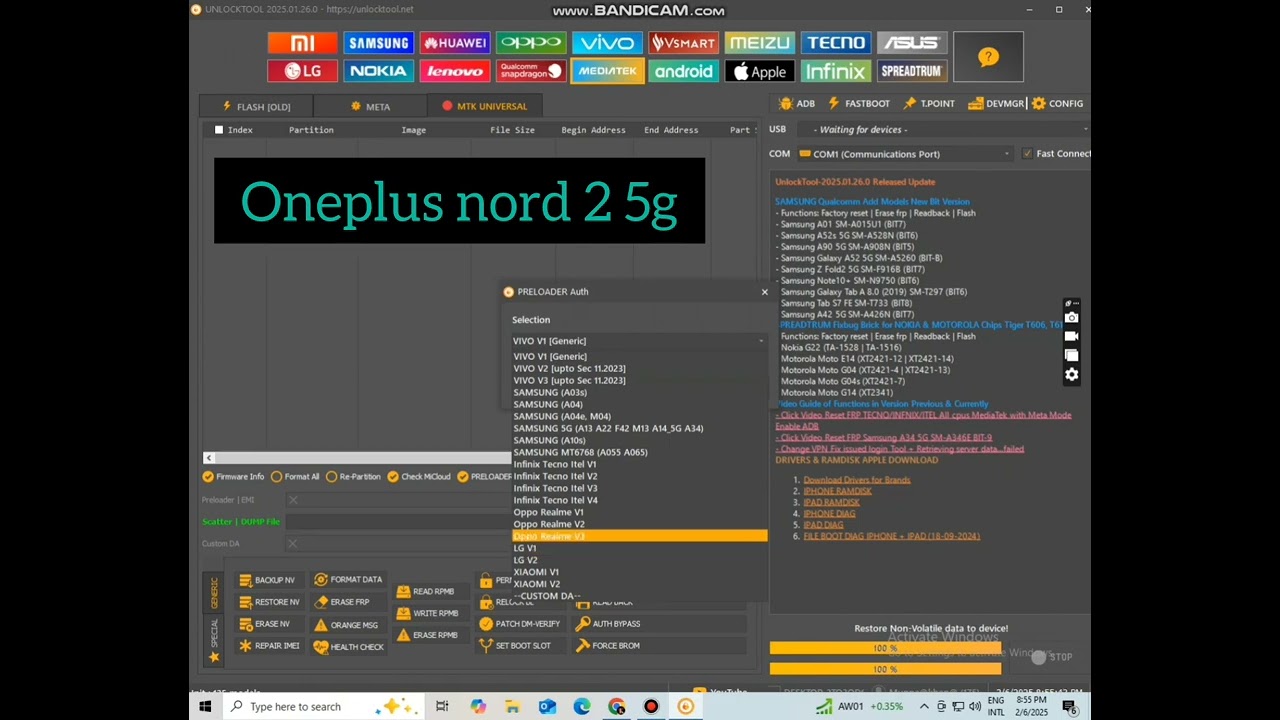Open the help question mark tile
Viewport: 1280px width, 720px height.
coord(988,57)
